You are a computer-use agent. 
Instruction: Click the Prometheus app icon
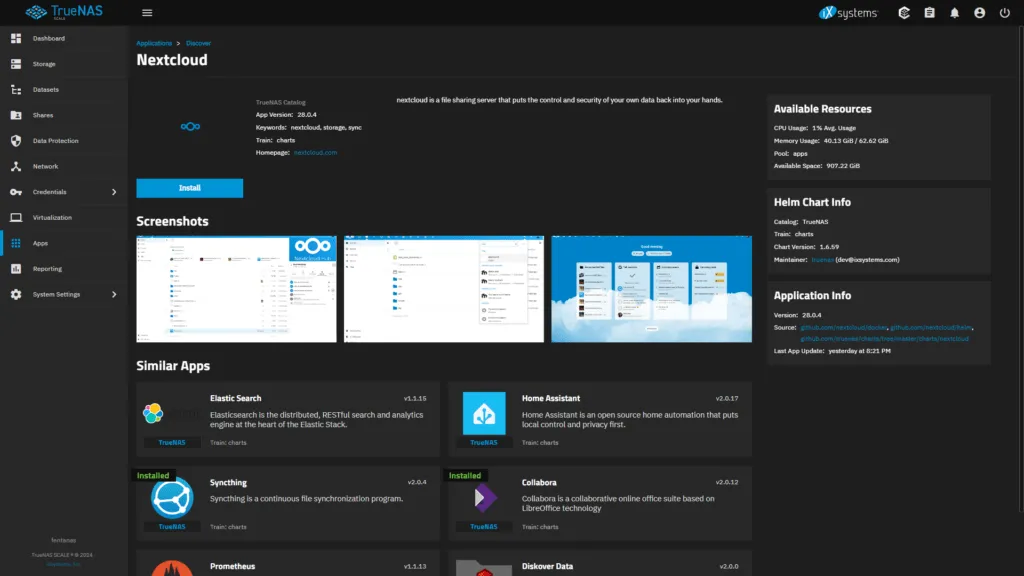click(x=171, y=570)
